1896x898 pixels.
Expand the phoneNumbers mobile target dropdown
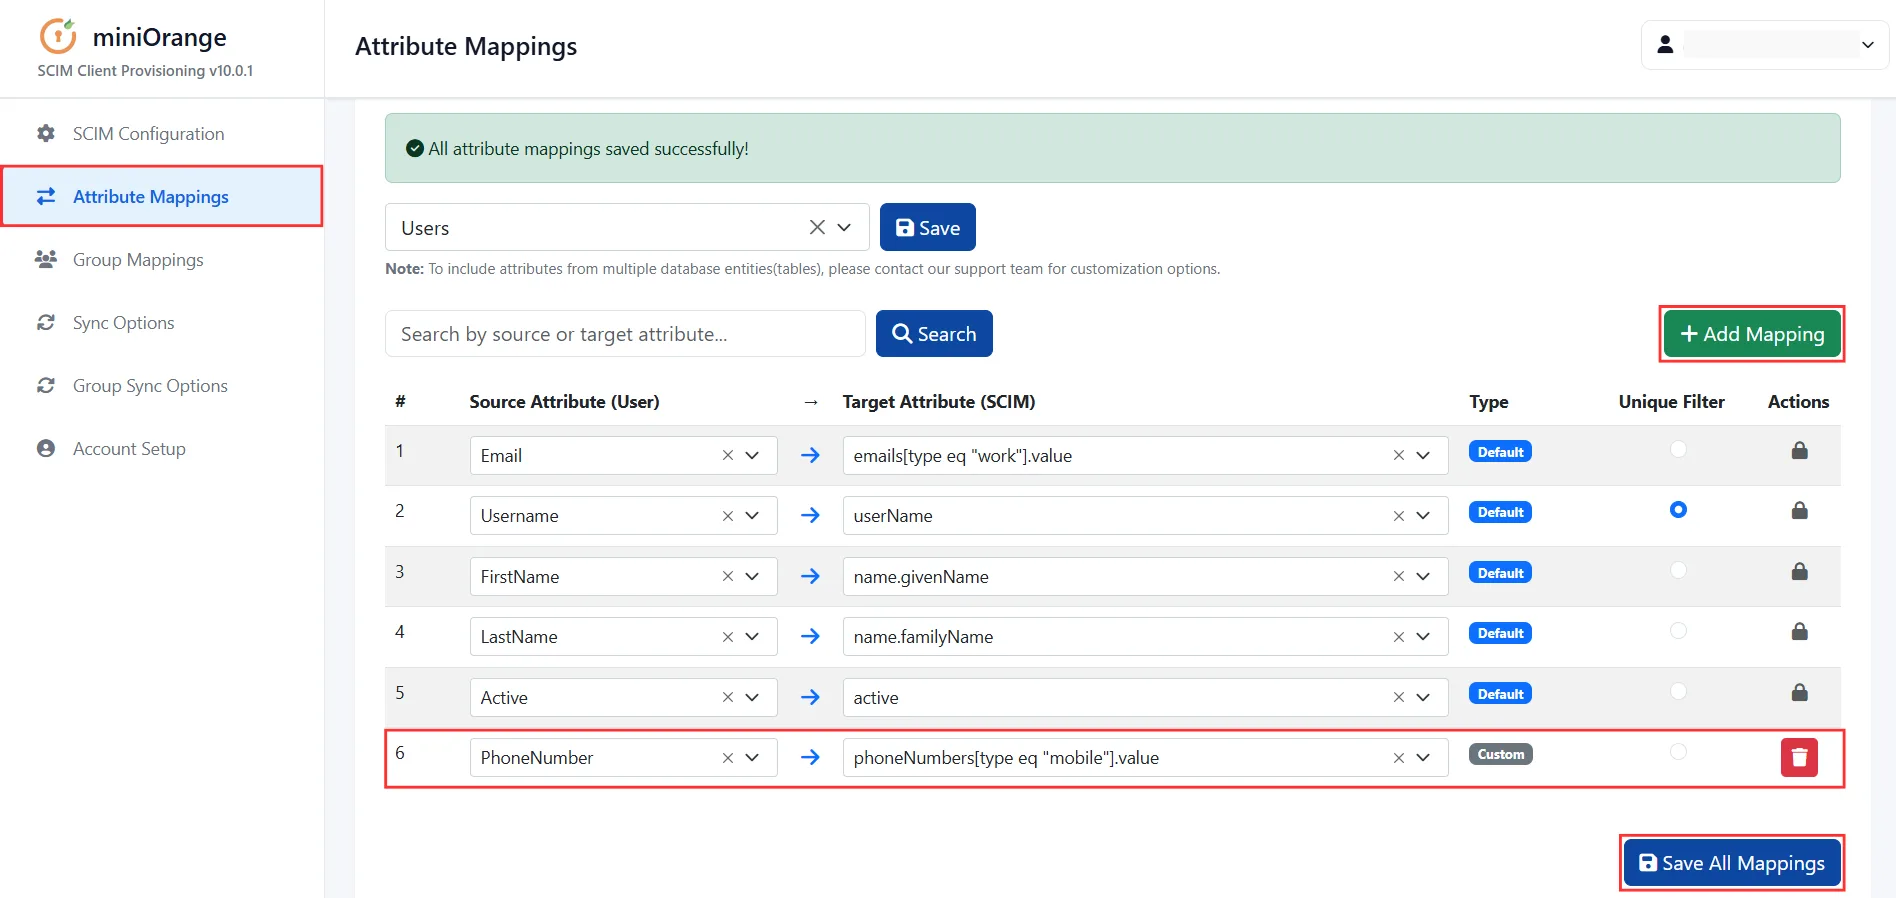(1423, 758)
